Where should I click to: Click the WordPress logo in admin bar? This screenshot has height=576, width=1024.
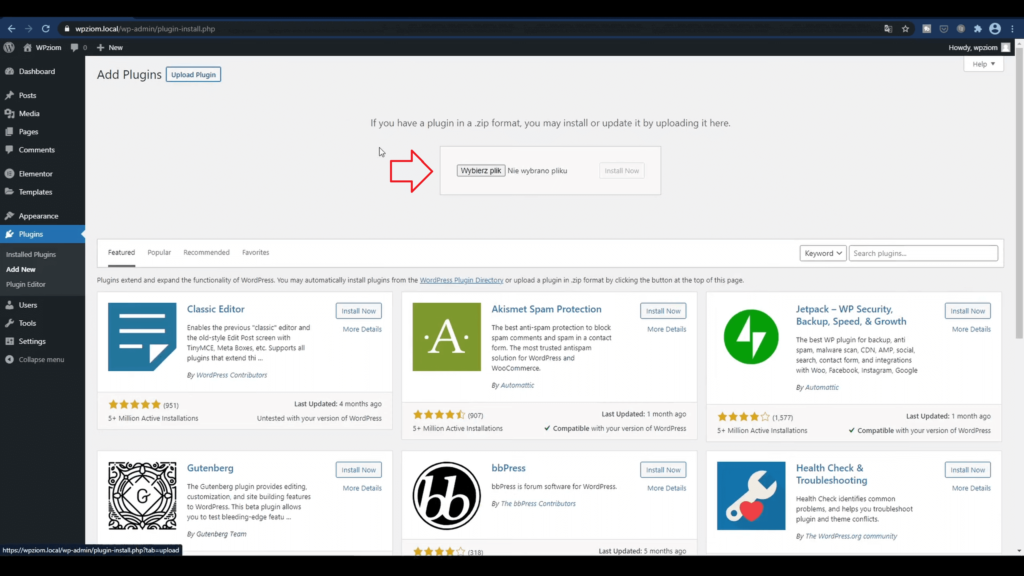click(9, 47)
